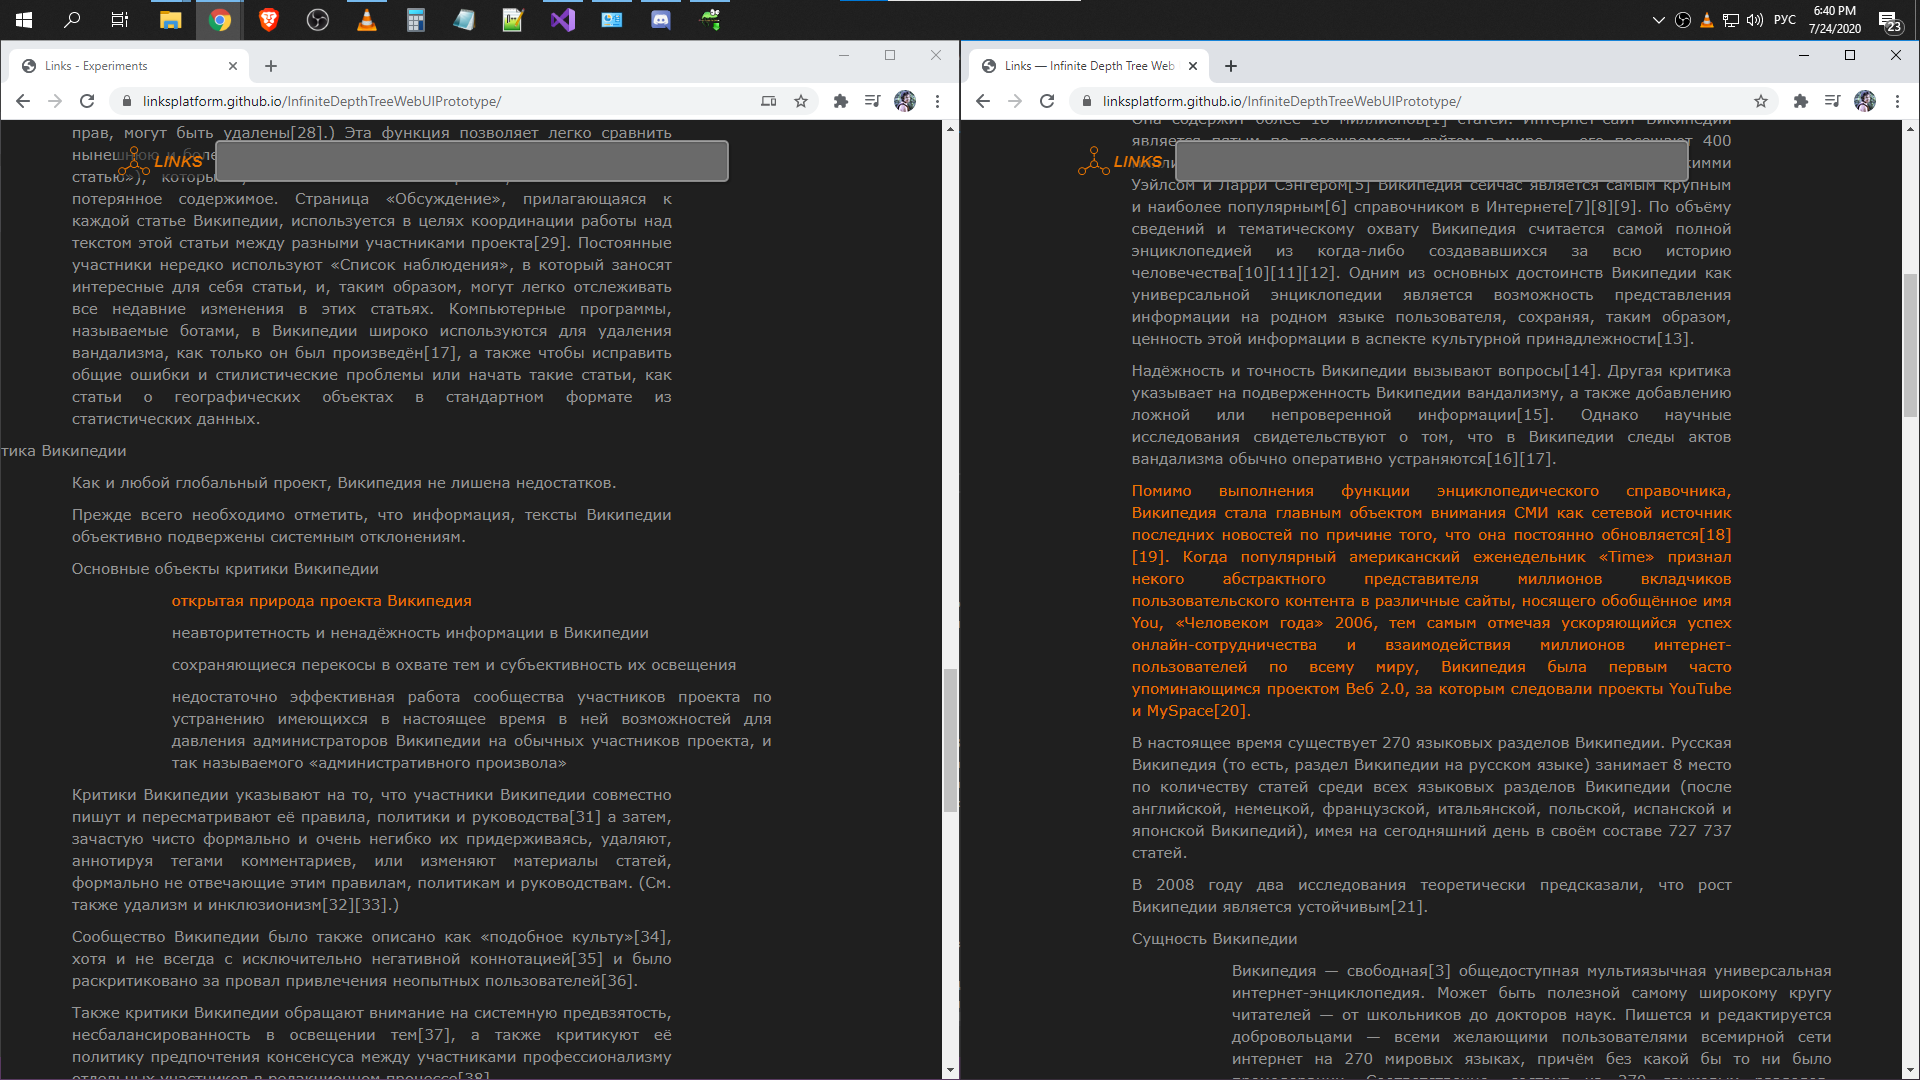
Task: Open Extensions in the left Chrome window
Action: [x=841, y=101]
